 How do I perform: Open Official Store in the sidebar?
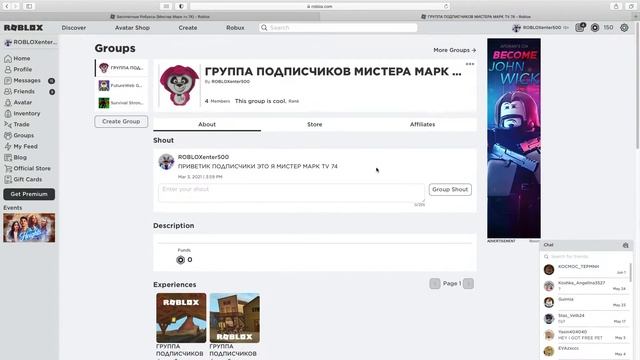pos(32,169)
